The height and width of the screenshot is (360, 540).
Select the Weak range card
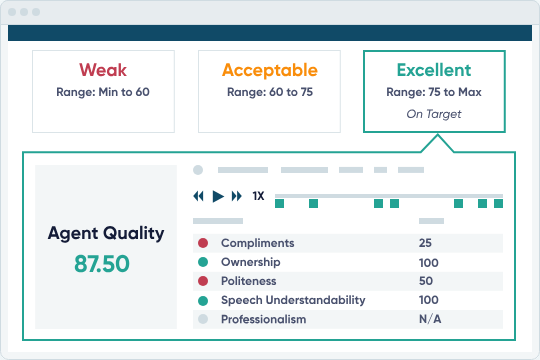coord(103,92)
